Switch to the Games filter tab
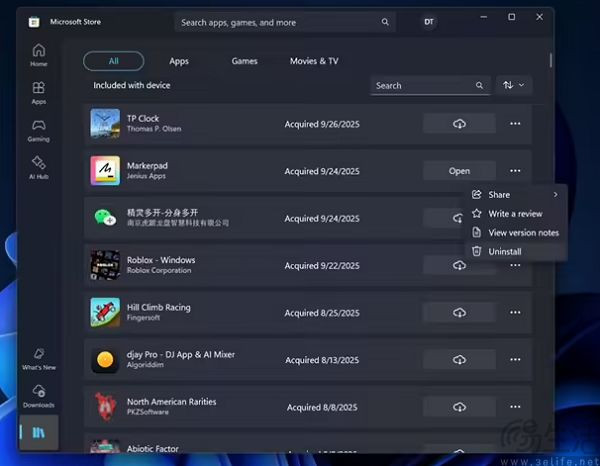Viewport: 600px width, 466px height. [245, 61]
